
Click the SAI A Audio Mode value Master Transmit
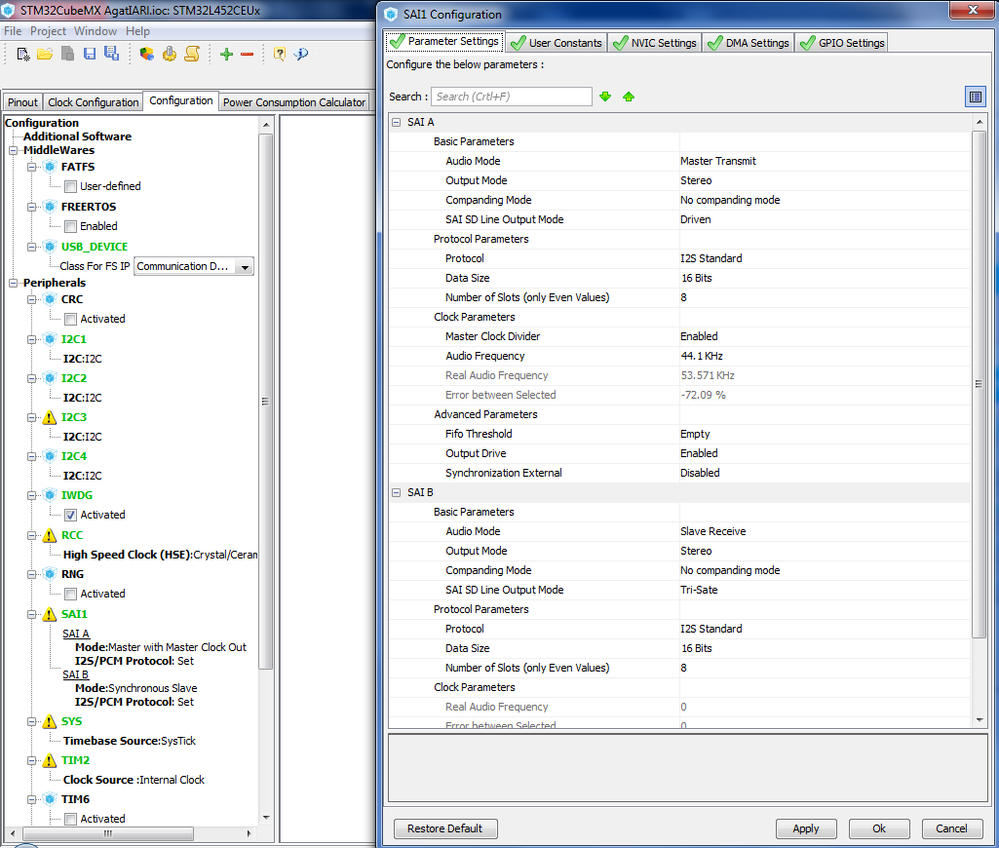click(718, 161)
